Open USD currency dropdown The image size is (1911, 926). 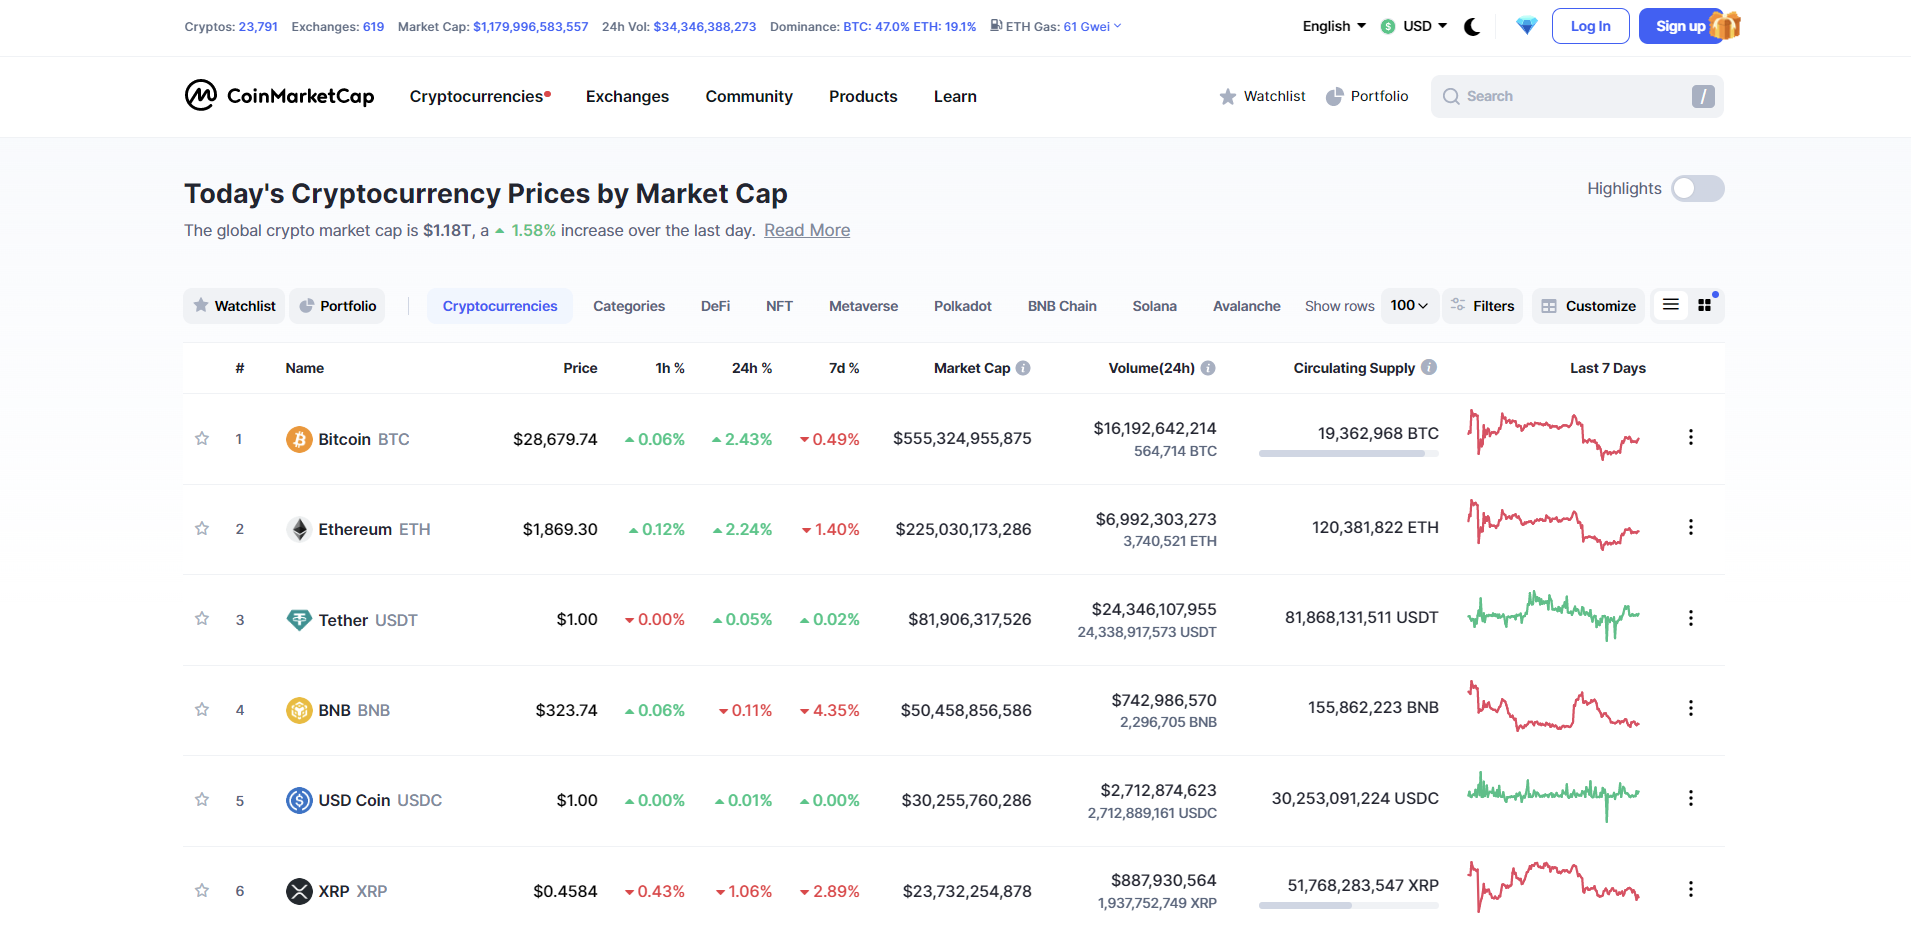(1414, 26)
